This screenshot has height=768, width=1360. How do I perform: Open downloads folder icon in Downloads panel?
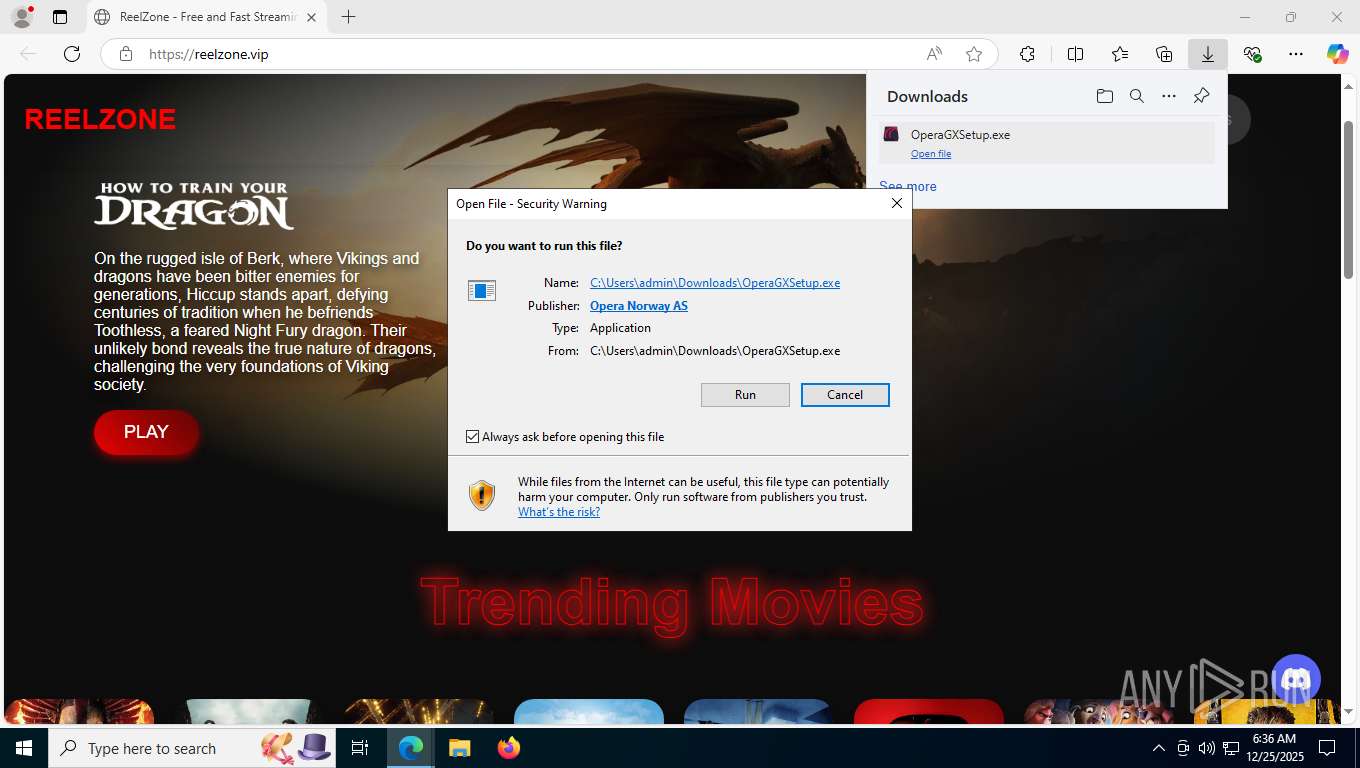pos(1104,96)
